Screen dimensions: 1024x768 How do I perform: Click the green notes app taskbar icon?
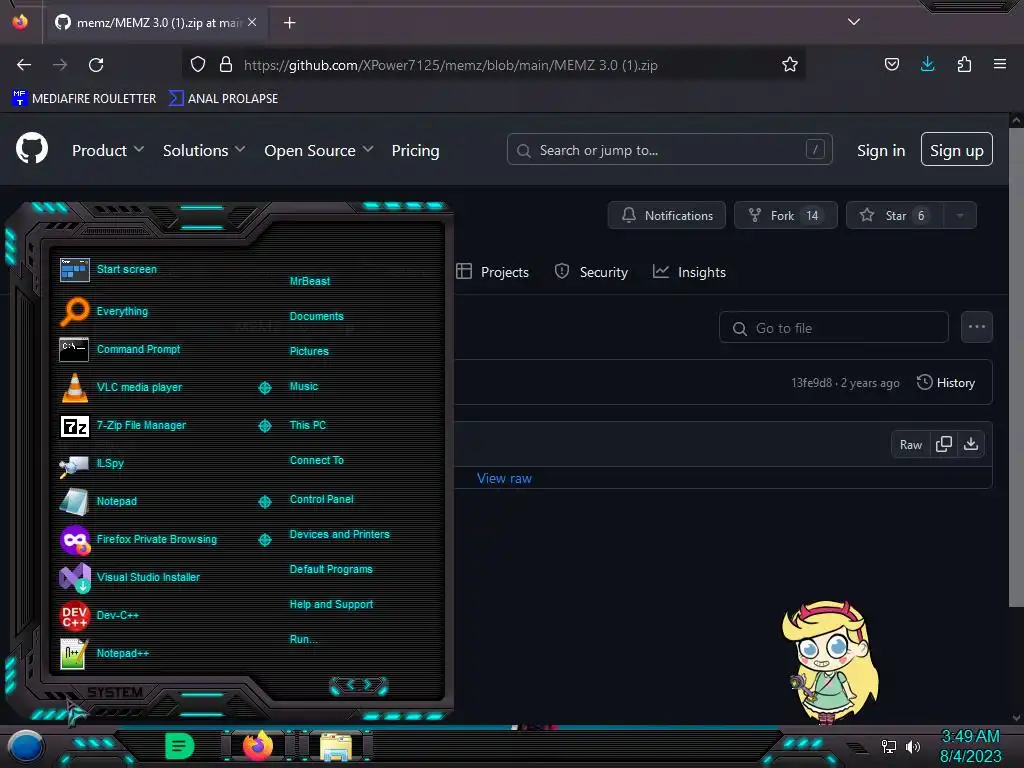point(180,746)
